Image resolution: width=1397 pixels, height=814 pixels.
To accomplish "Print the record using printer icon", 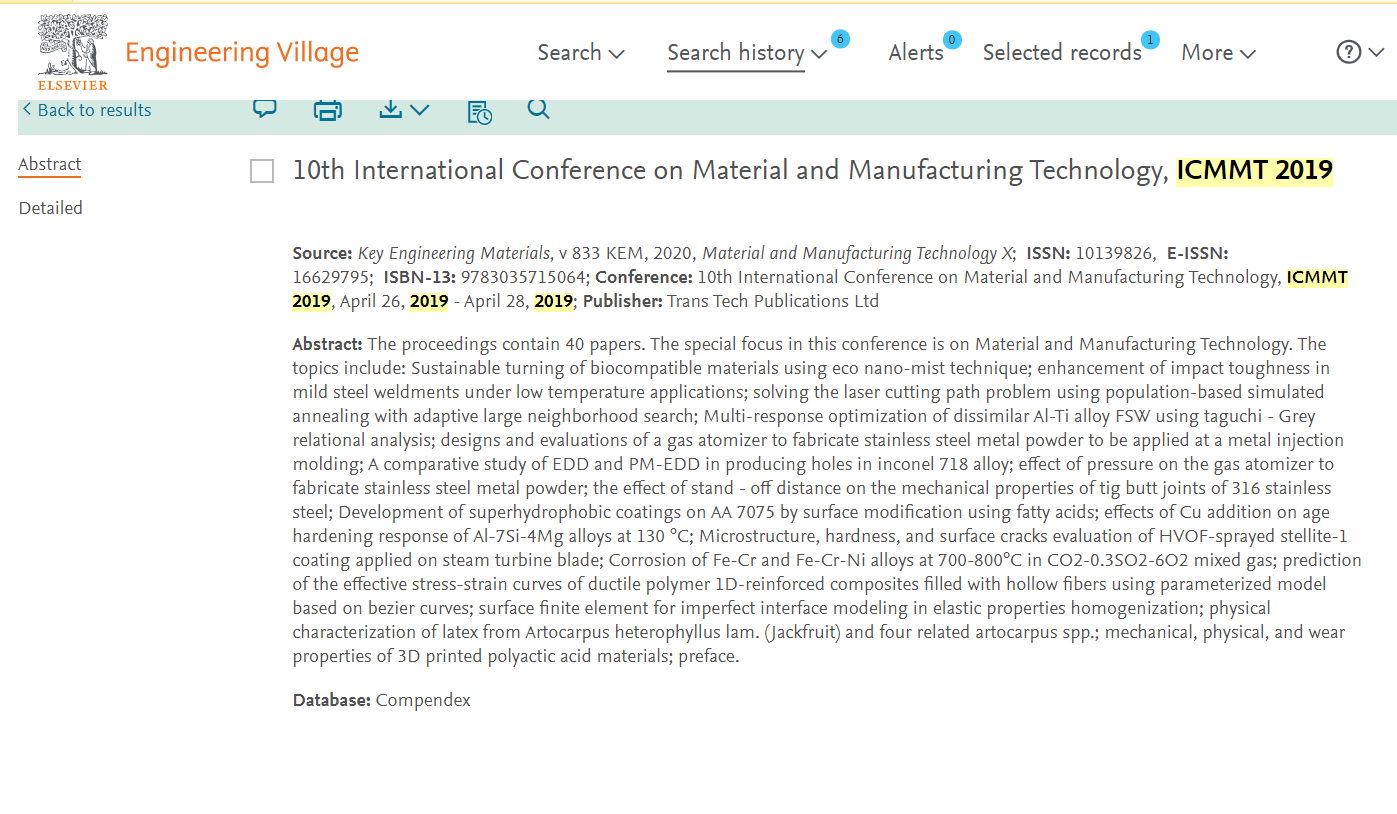I will pyautogui.click(x=328, y=110).
